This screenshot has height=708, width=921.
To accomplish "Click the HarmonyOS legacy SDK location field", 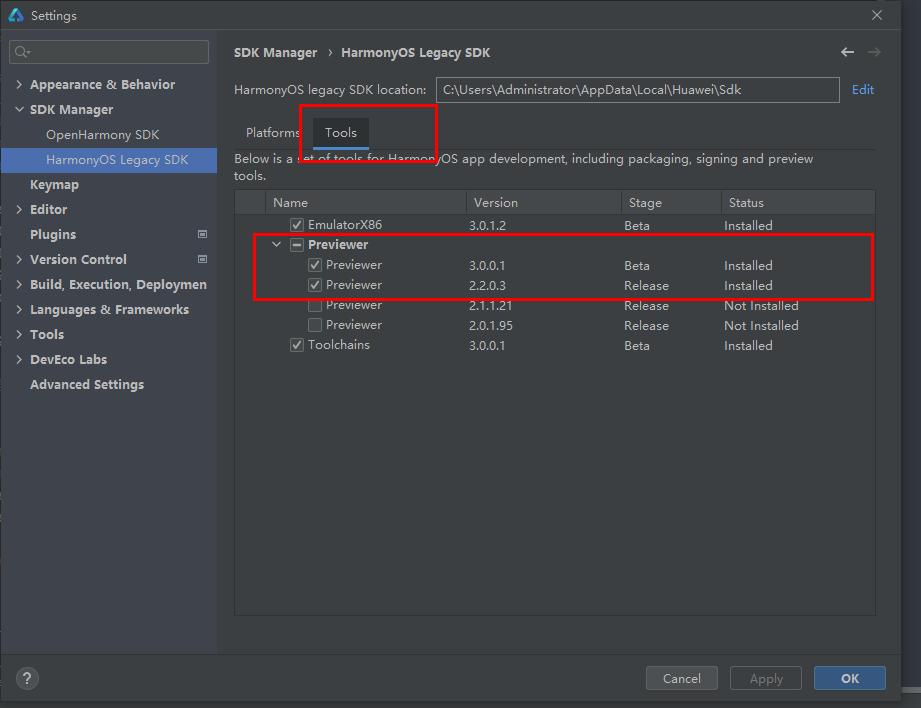I will (x=637, y=89).
